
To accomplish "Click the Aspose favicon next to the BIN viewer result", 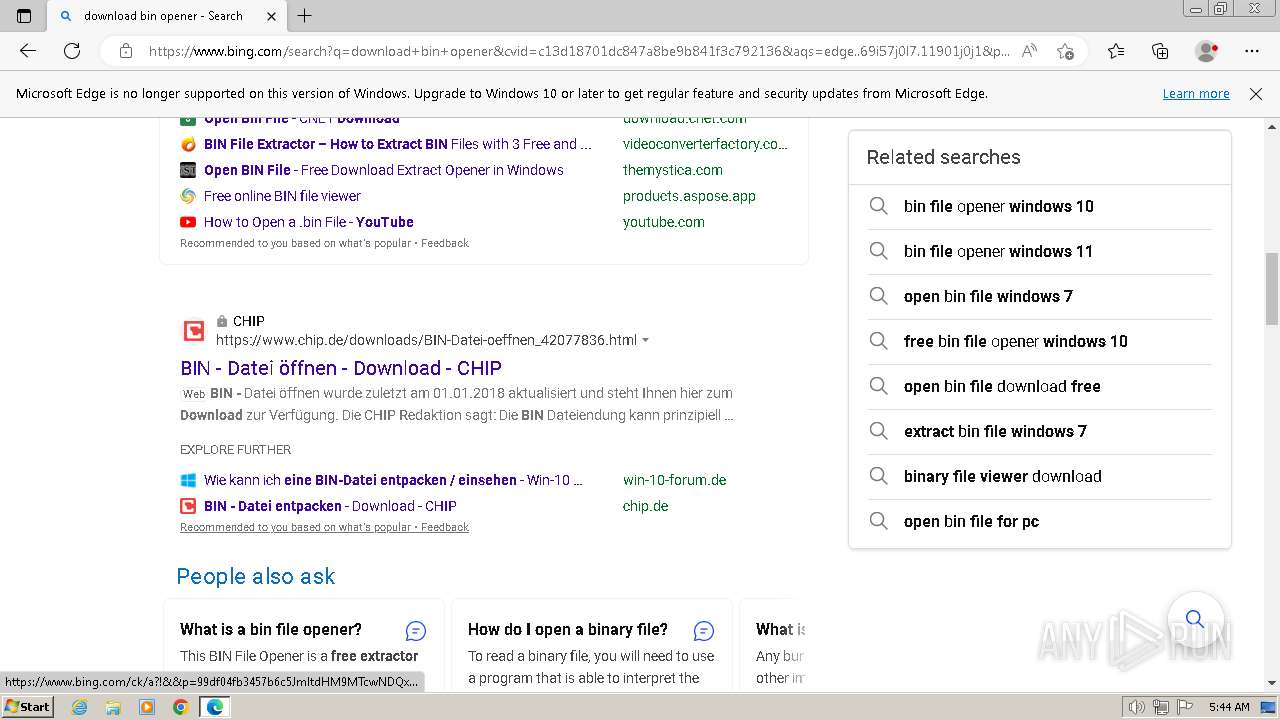I will point(188,196).
